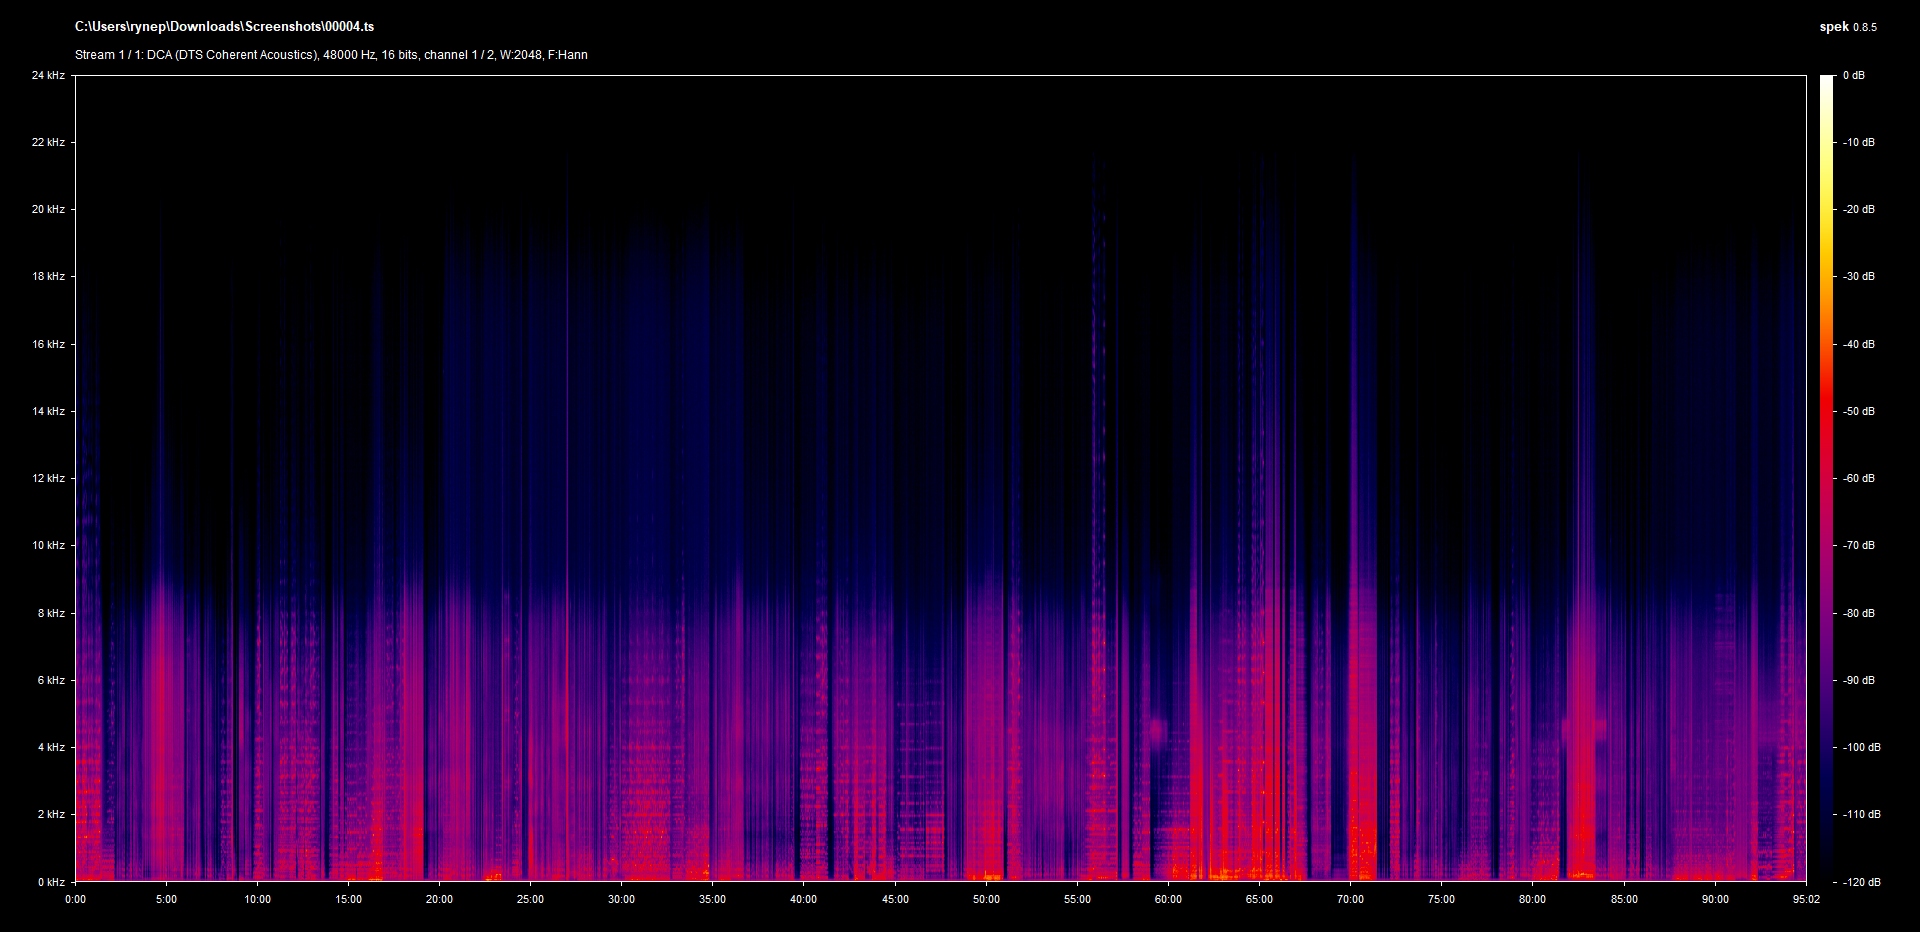This screenshot has width=1920, height=932.
Task: Select the 10 kHz frequency axis label
Action: click(48, 545)
